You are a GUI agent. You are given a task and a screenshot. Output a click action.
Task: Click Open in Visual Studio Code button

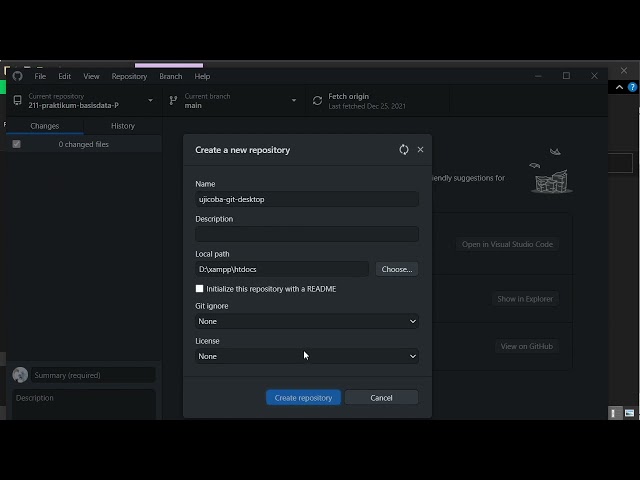[507, 244]
